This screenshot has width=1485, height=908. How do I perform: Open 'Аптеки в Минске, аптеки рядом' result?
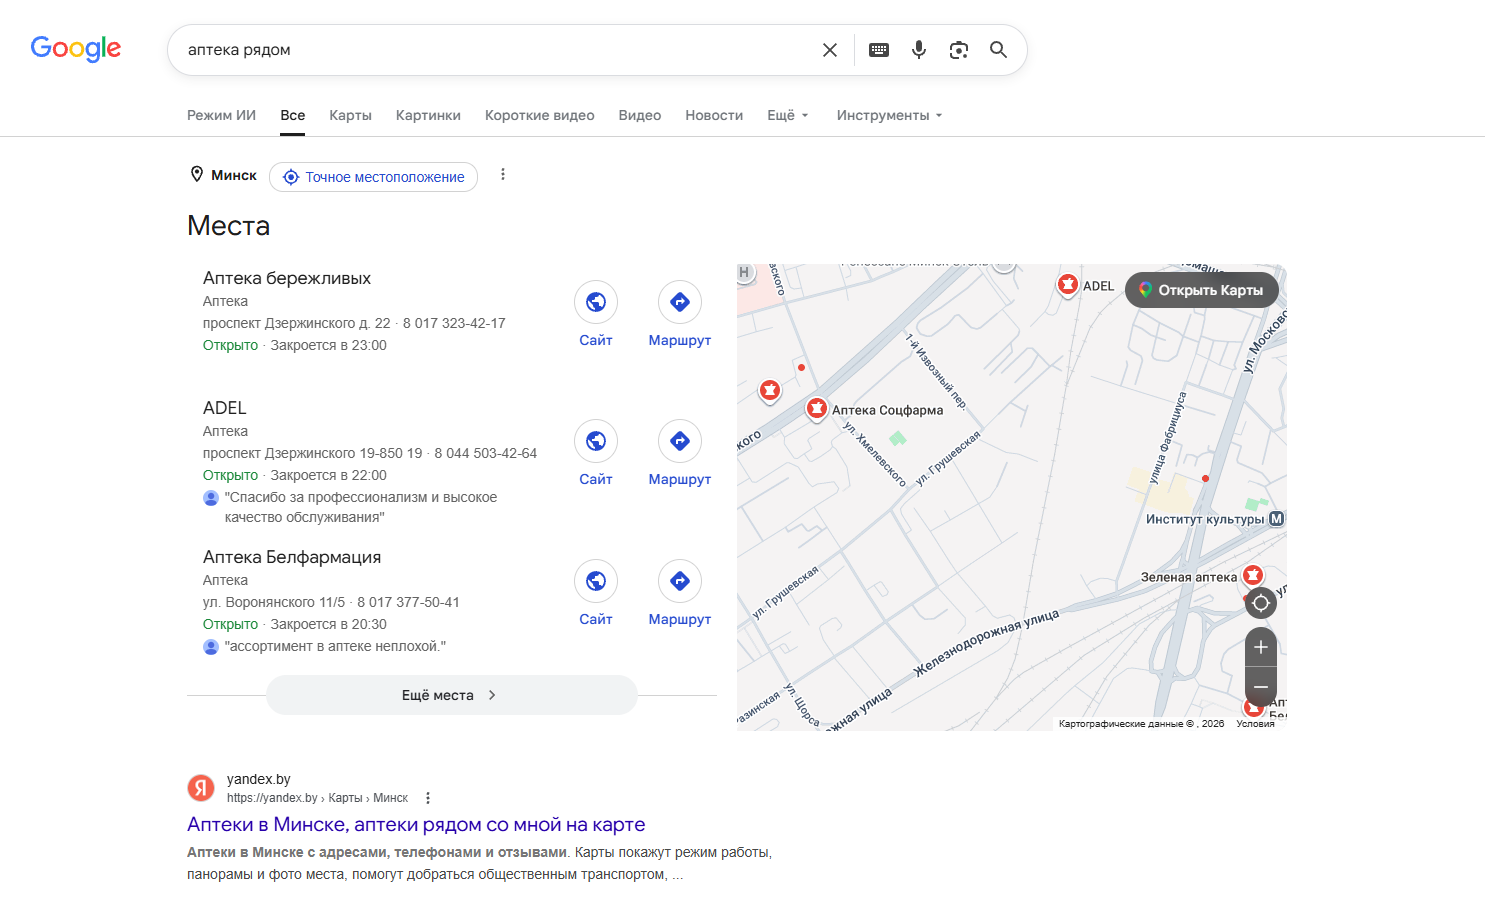(x=416, y=825)
